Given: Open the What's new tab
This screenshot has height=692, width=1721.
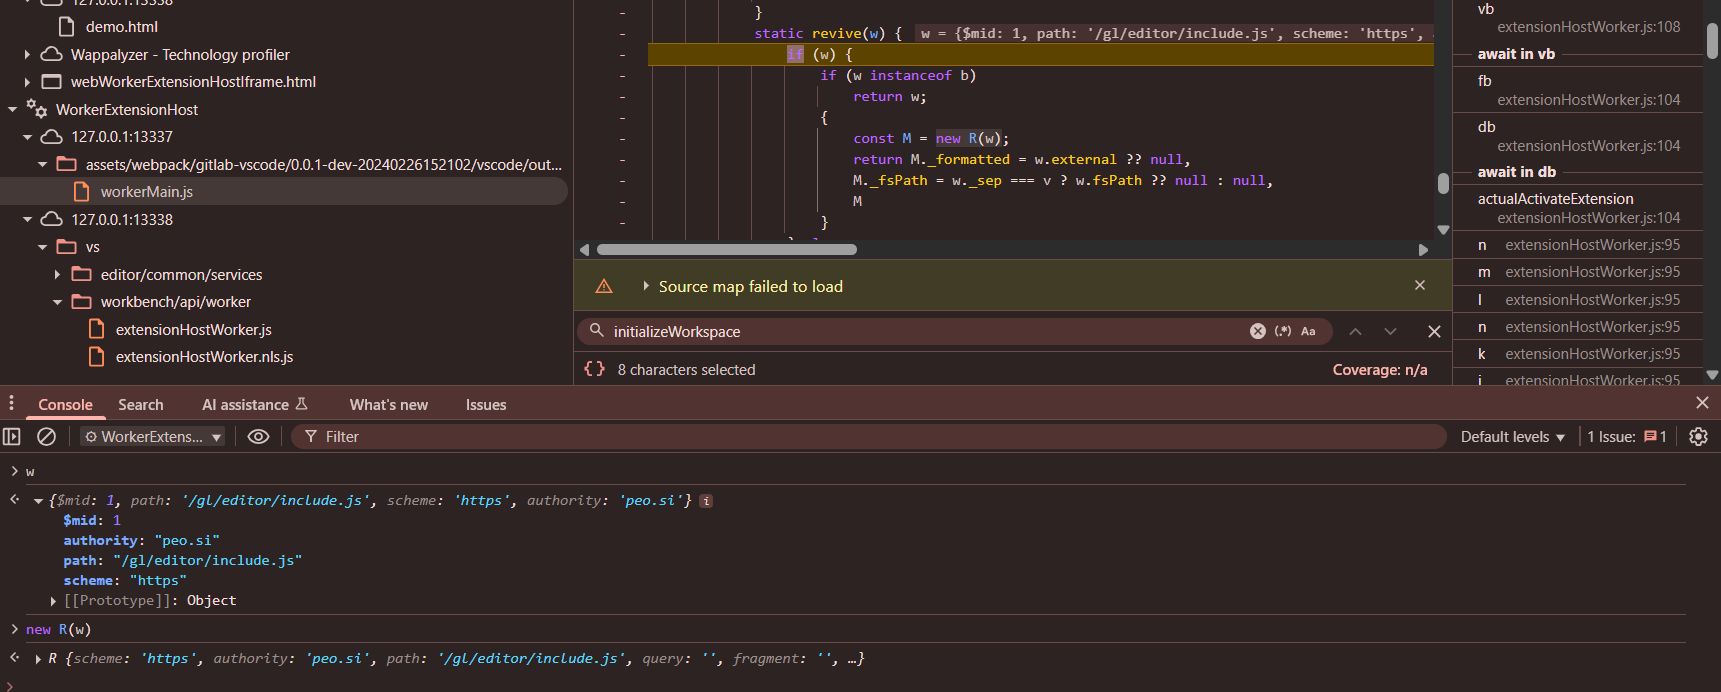Looking at the screenshot, I should point(388,404).
